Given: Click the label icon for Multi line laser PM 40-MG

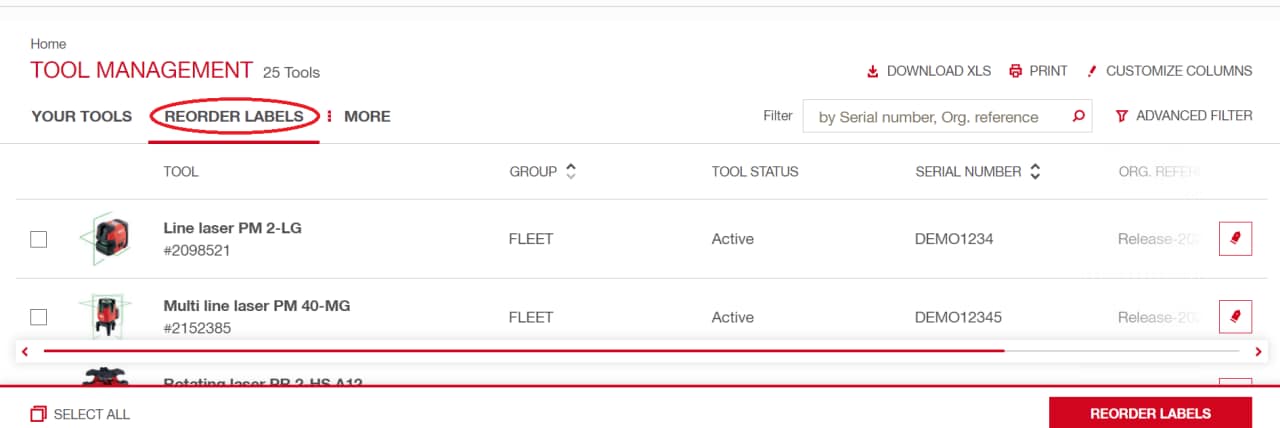Looking at the screenshot, I should coord(1235,317).
